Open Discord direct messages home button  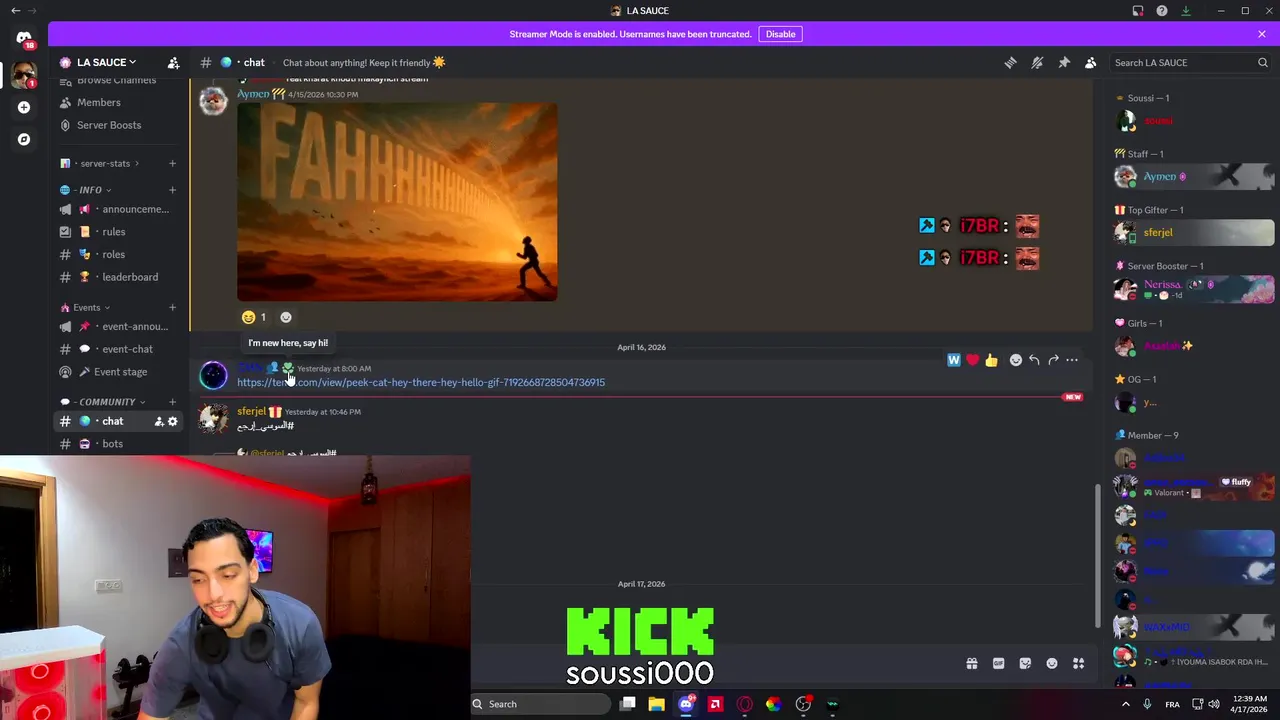[x=24, y=38]
